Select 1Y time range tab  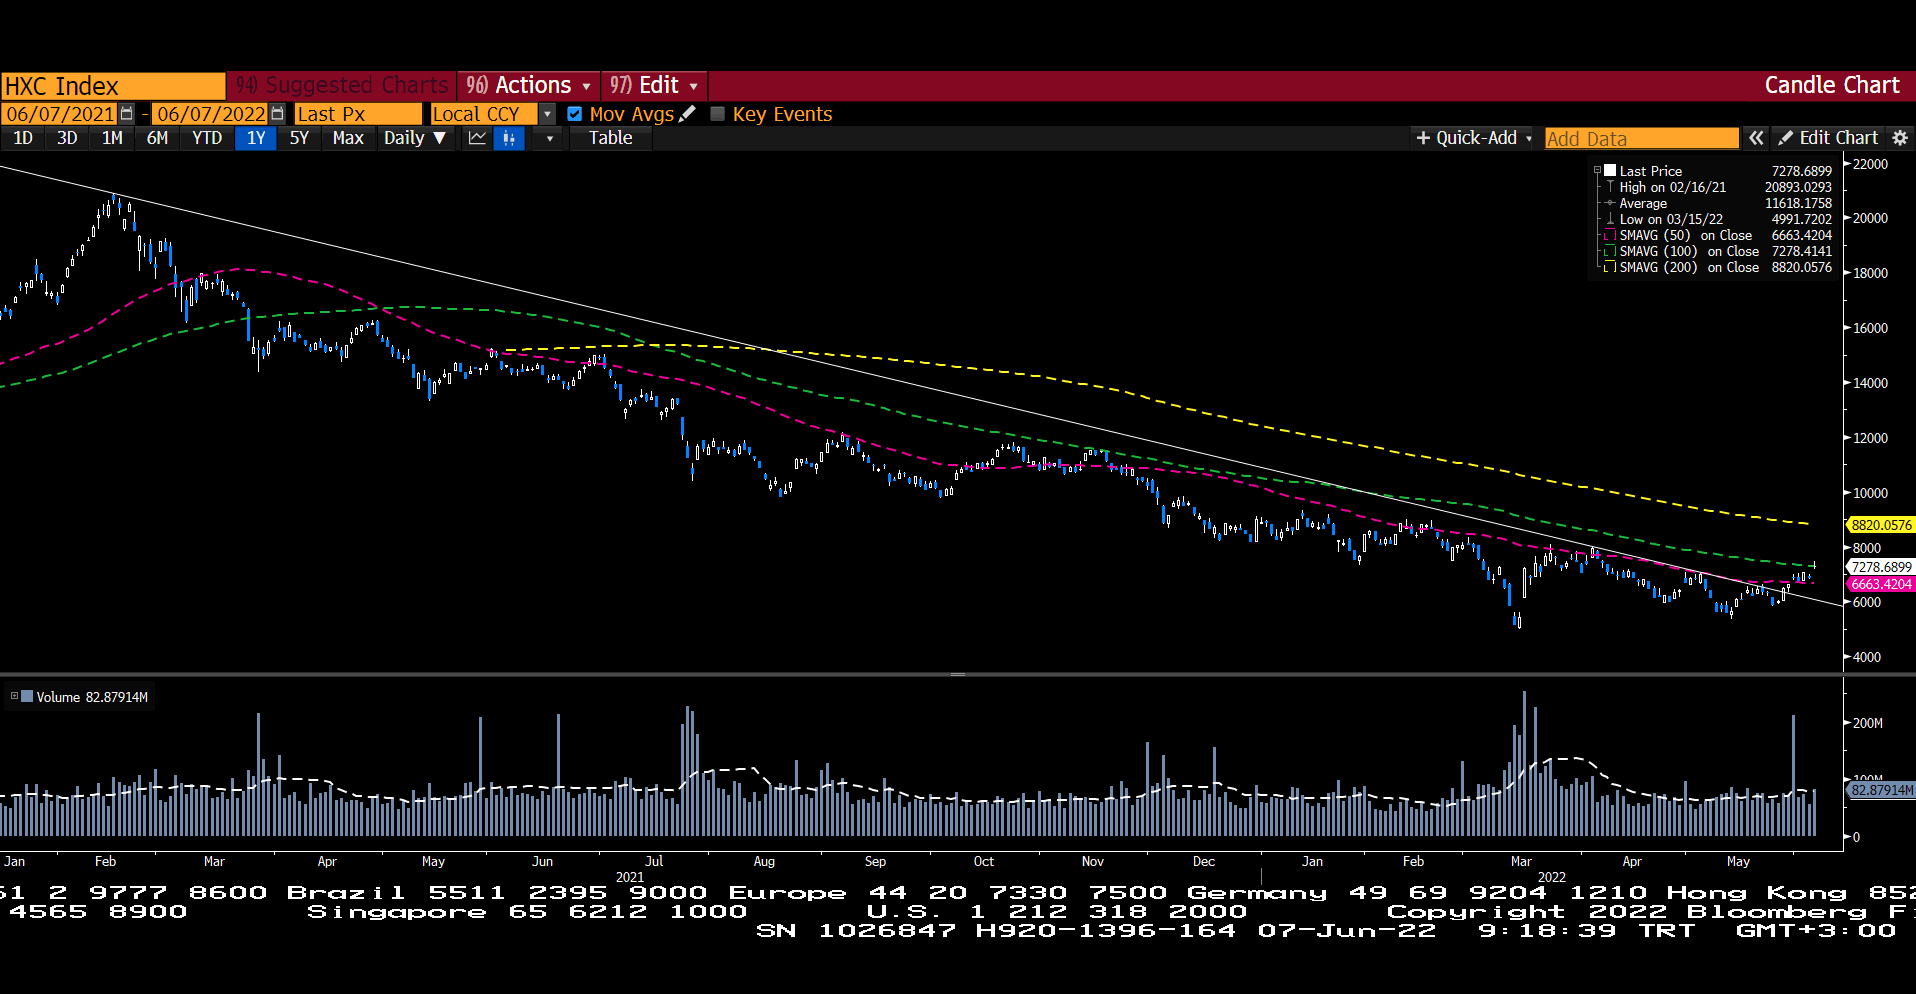coord(256,138)
